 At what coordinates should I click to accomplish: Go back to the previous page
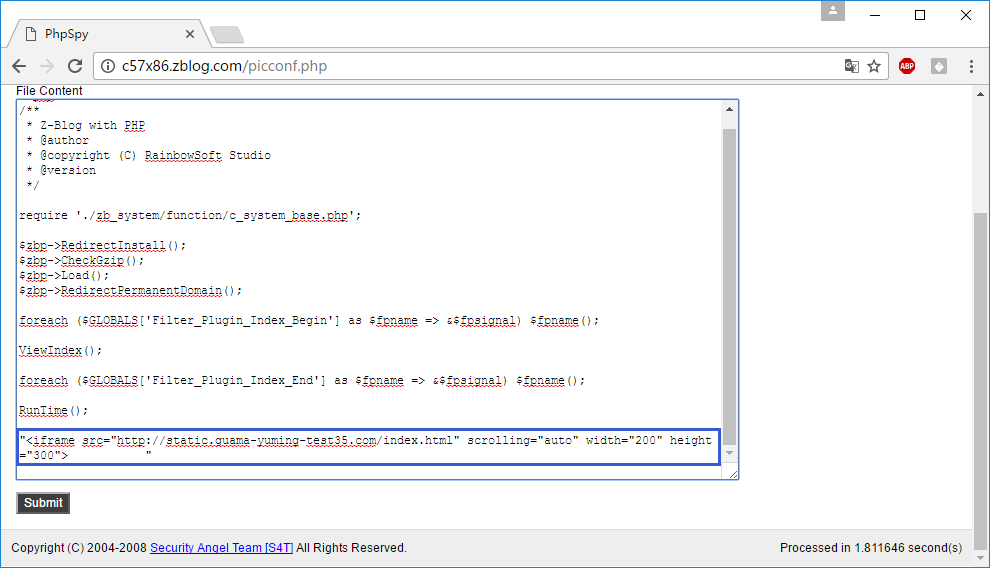[x=19, y=66]
